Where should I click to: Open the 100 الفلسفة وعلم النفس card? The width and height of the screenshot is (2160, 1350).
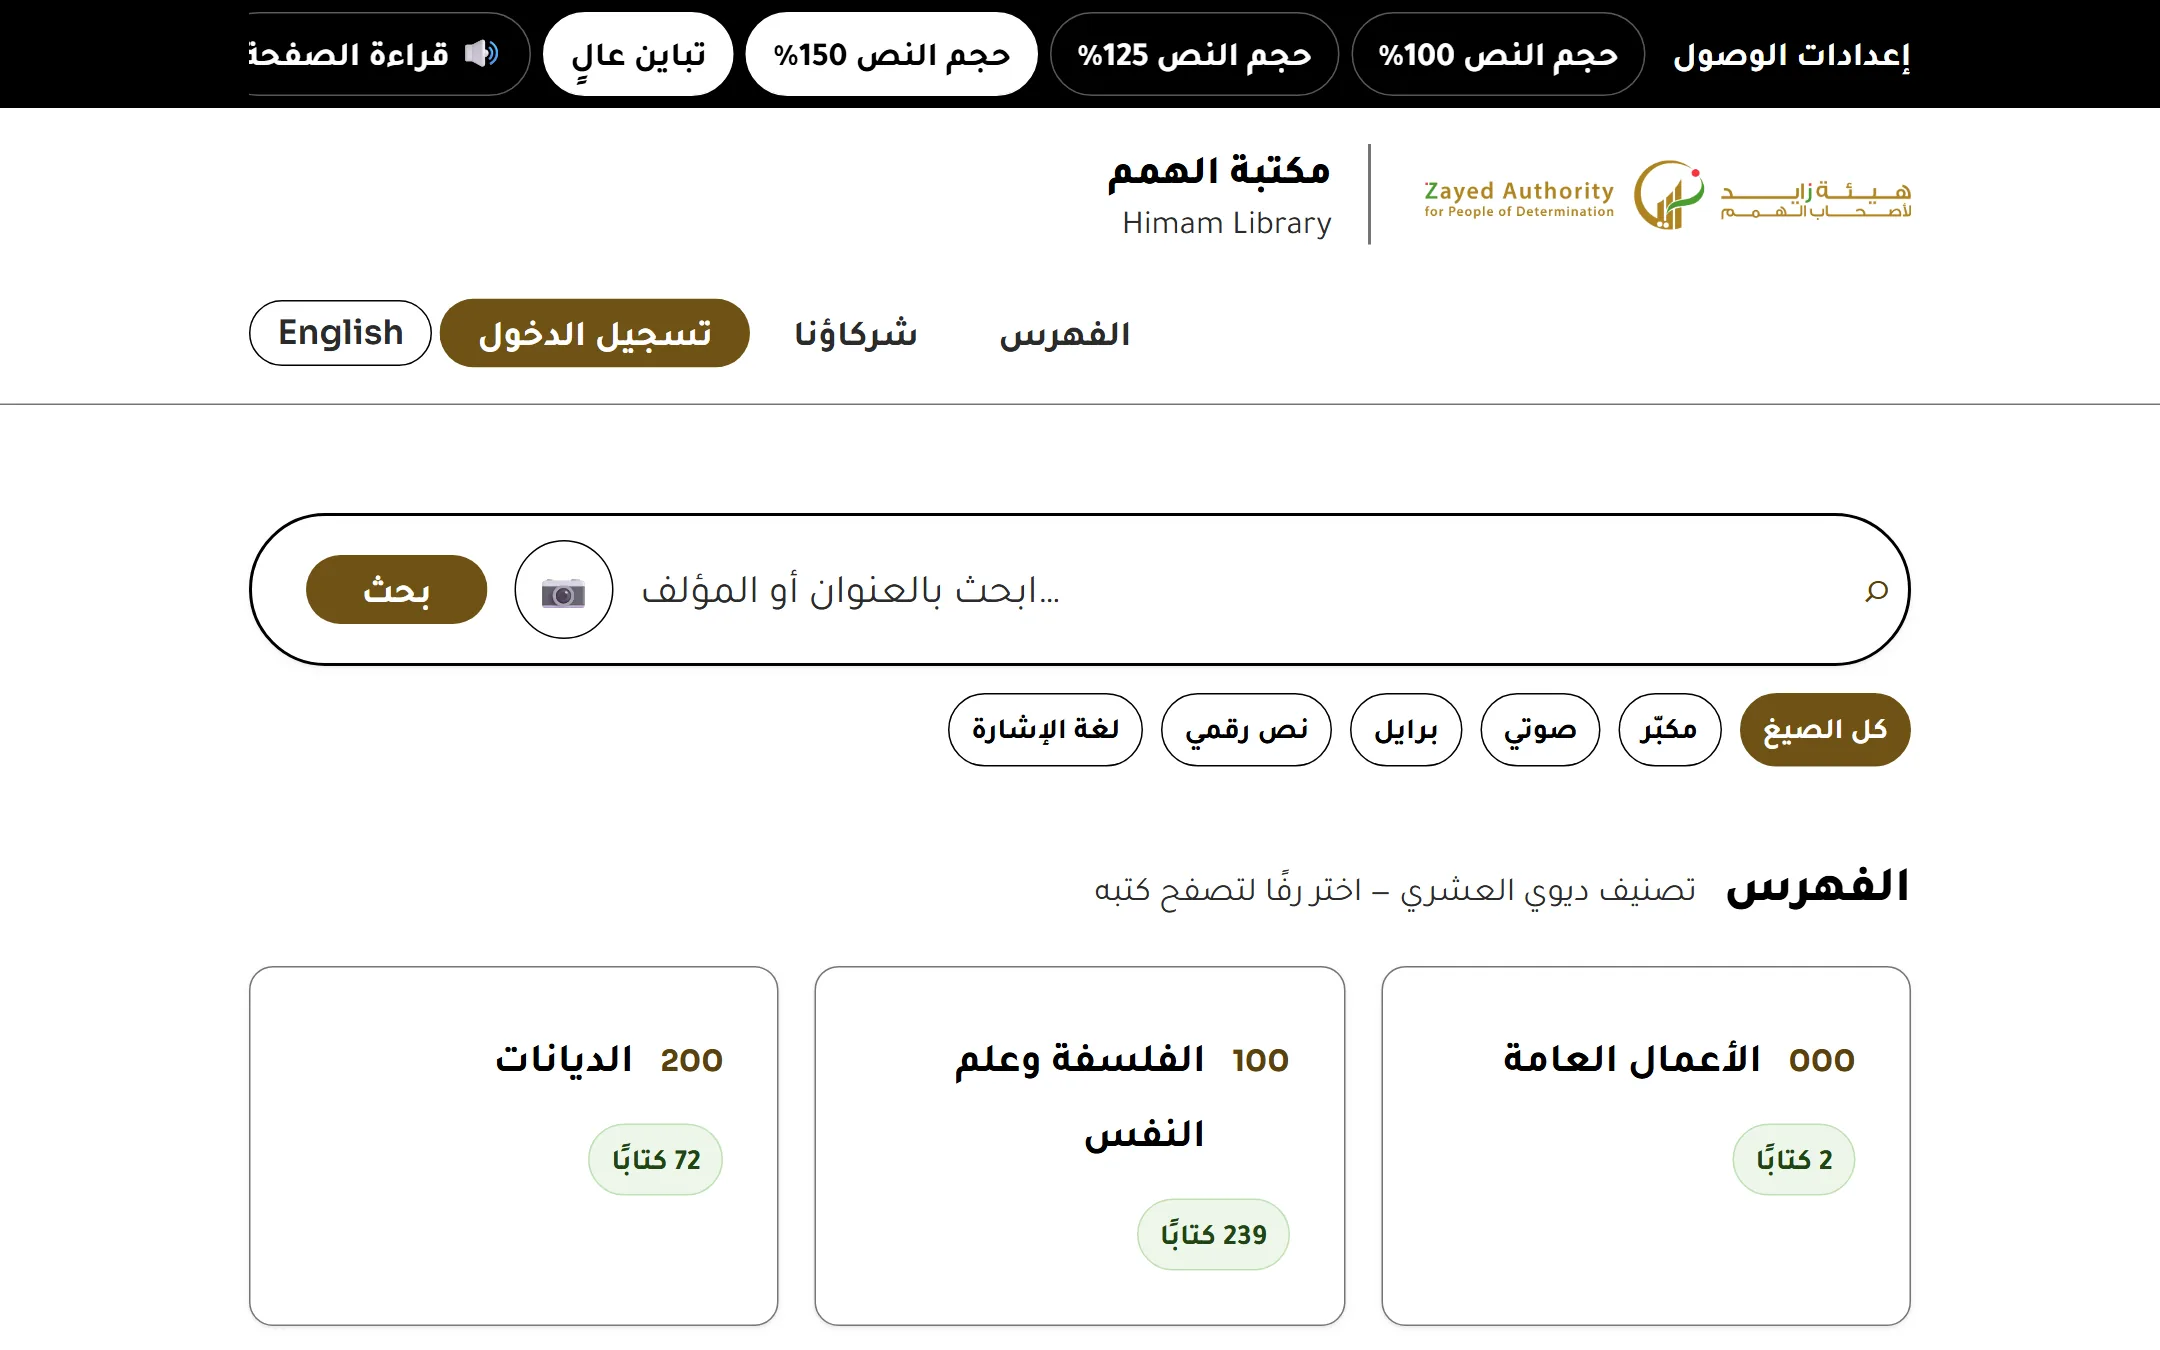pos(1080,1146)
